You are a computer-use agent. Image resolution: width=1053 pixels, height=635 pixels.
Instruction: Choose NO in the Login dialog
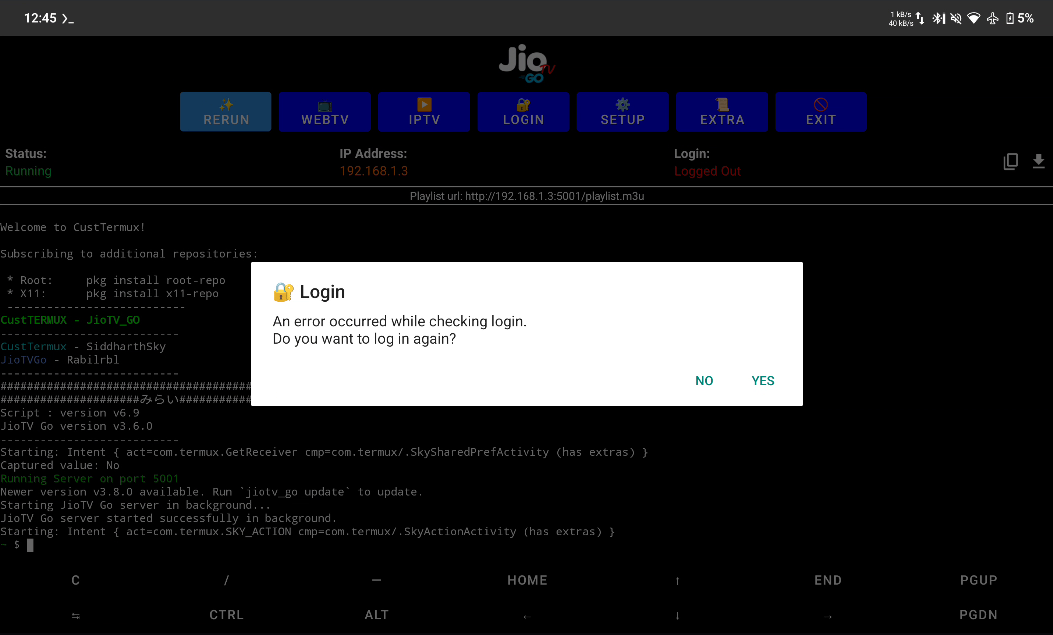[704, 381]
